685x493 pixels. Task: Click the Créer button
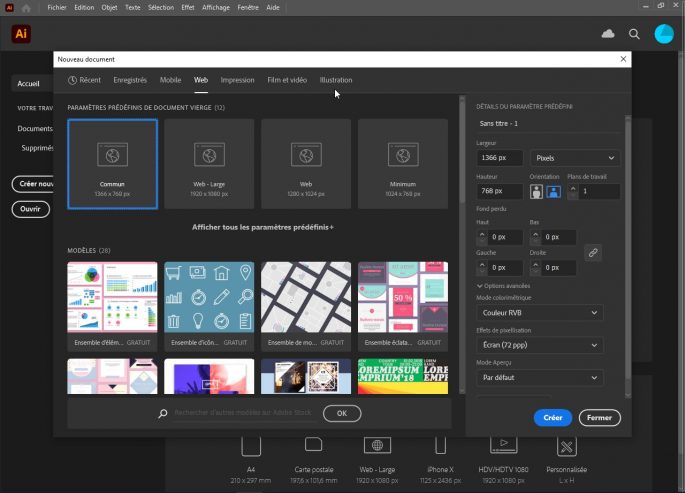tap(553, 417)
